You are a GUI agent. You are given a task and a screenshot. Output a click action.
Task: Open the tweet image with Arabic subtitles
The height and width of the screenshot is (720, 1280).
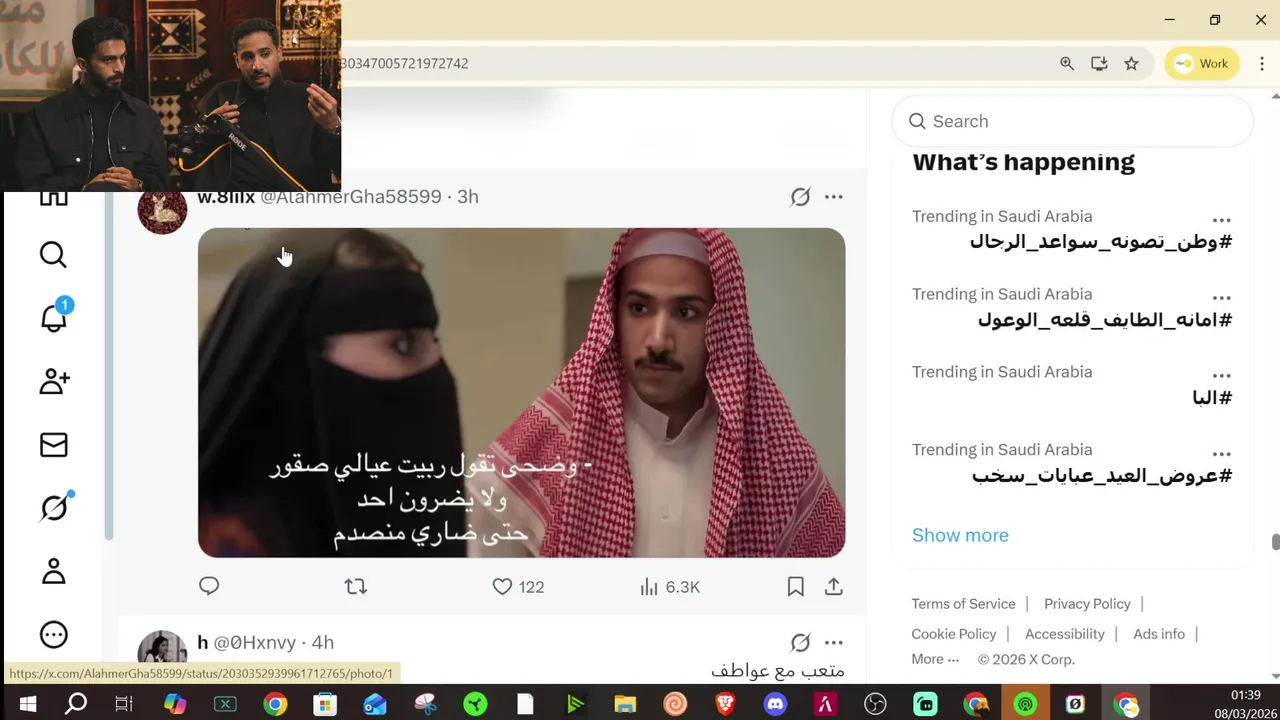click(521, 392)
